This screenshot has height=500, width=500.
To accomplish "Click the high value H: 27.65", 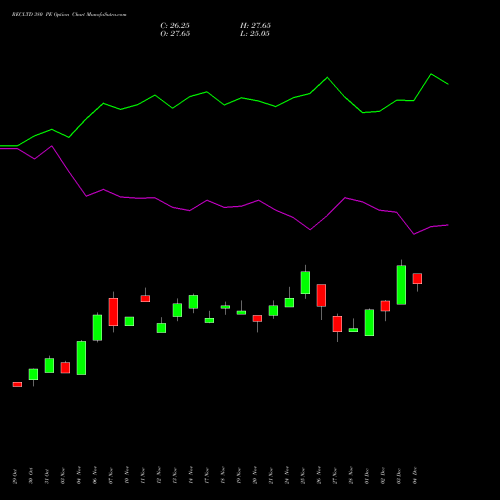I will pyautogui.click(x=255, y=25).
